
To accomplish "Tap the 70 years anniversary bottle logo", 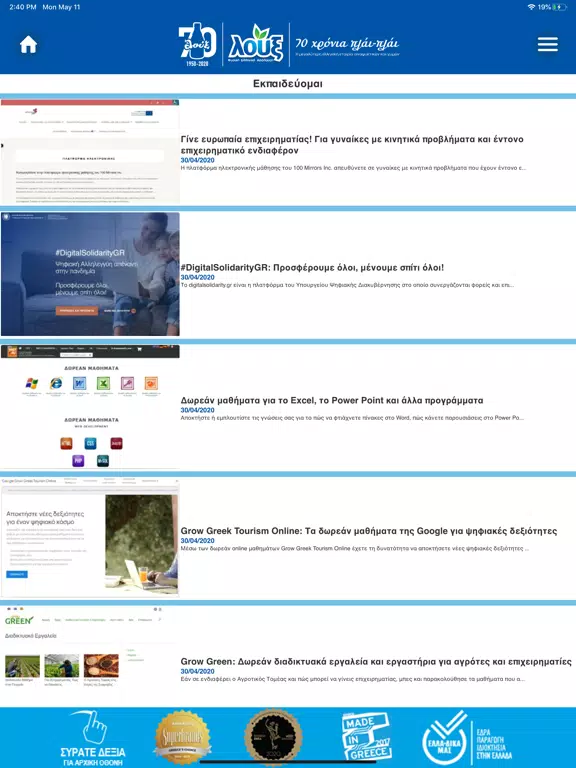I will (x=198, y=44).
